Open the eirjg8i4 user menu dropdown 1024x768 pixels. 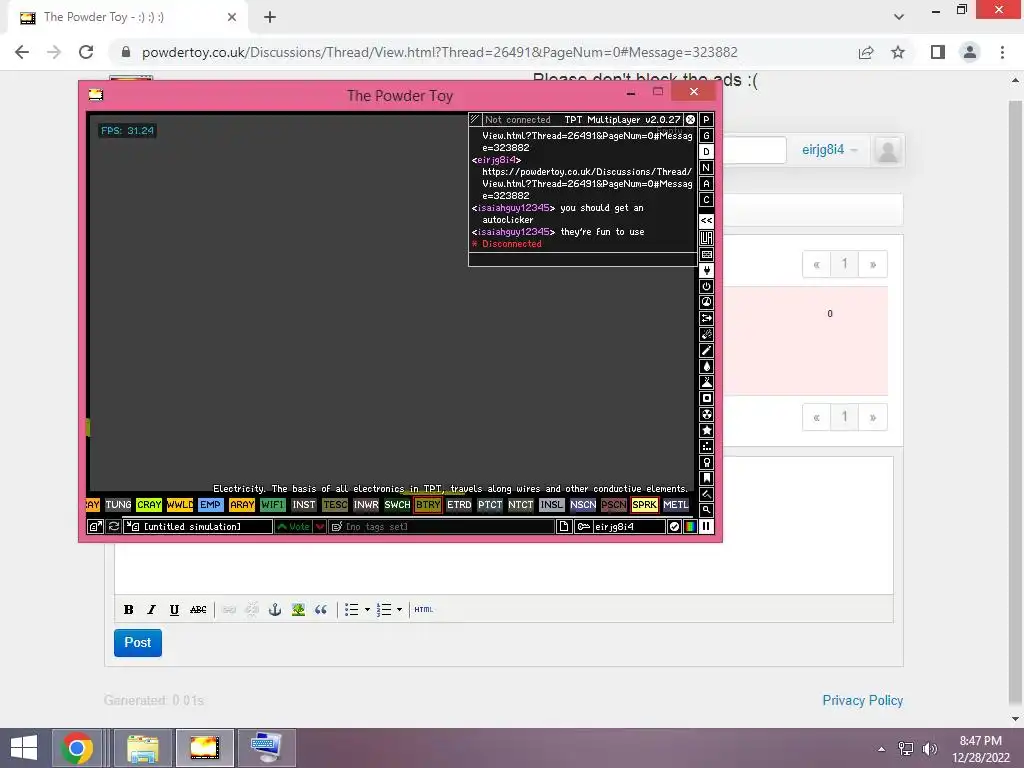coord(829,150)
